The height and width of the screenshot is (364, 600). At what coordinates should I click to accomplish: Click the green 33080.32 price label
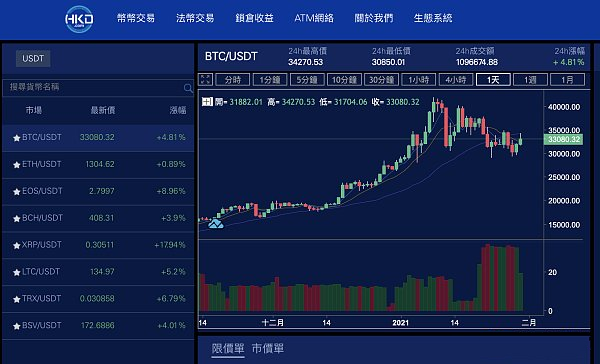point(563,139)
